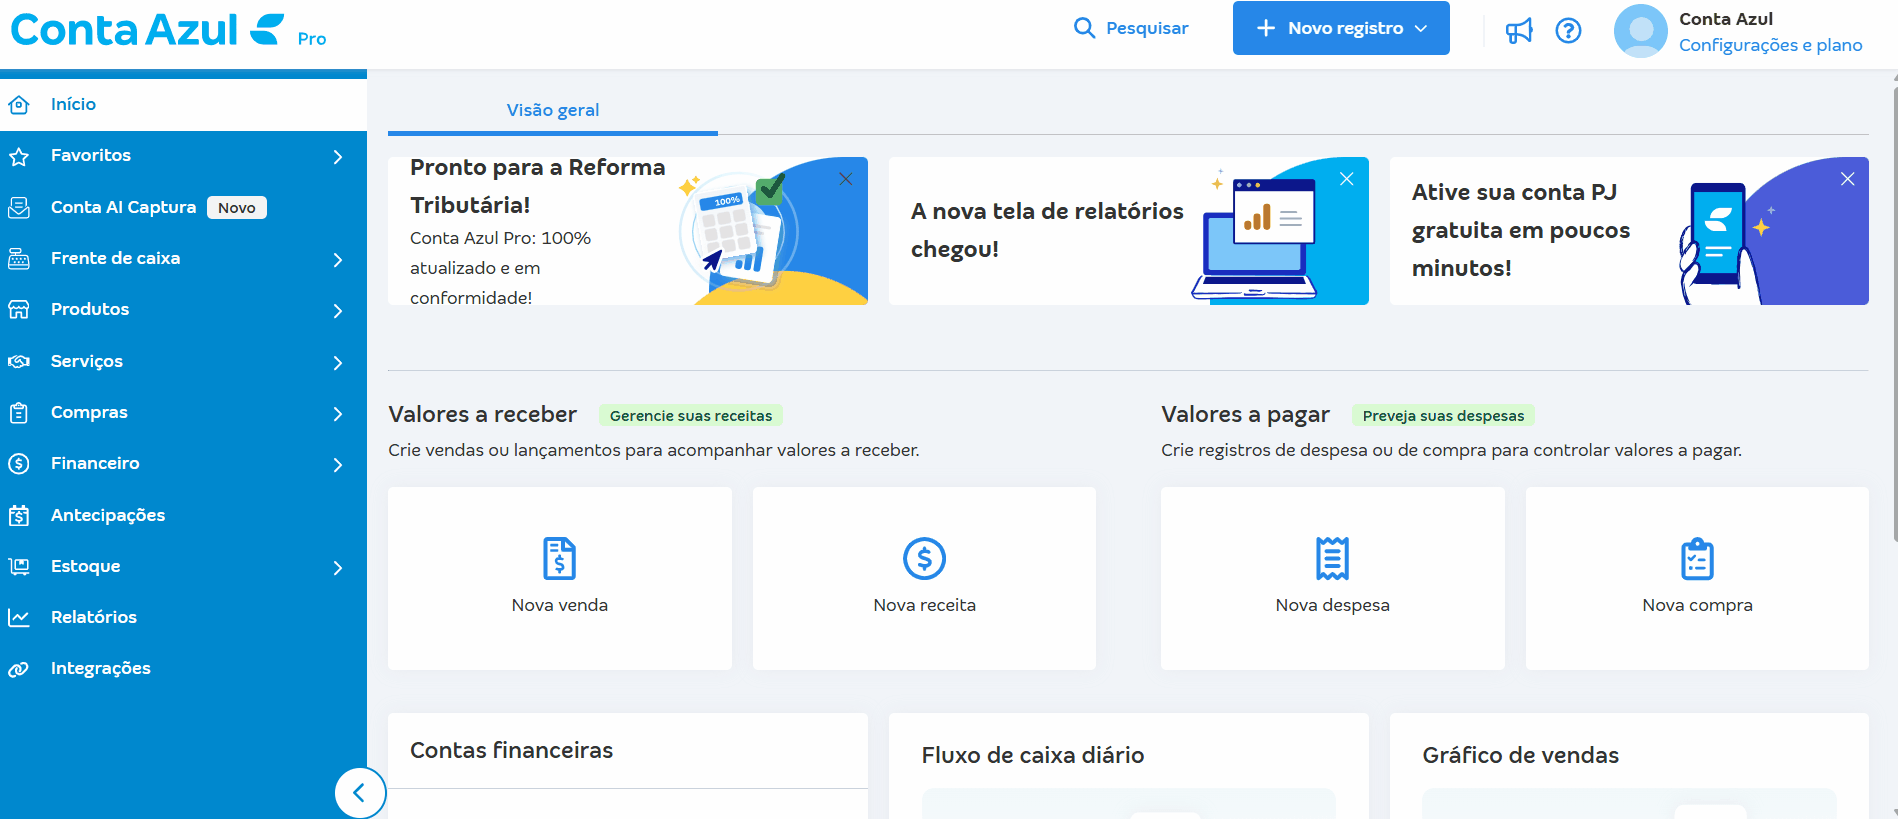Open the announcements megaphone icon
Screen dimensions: 1898x819
pos(1519,31)
